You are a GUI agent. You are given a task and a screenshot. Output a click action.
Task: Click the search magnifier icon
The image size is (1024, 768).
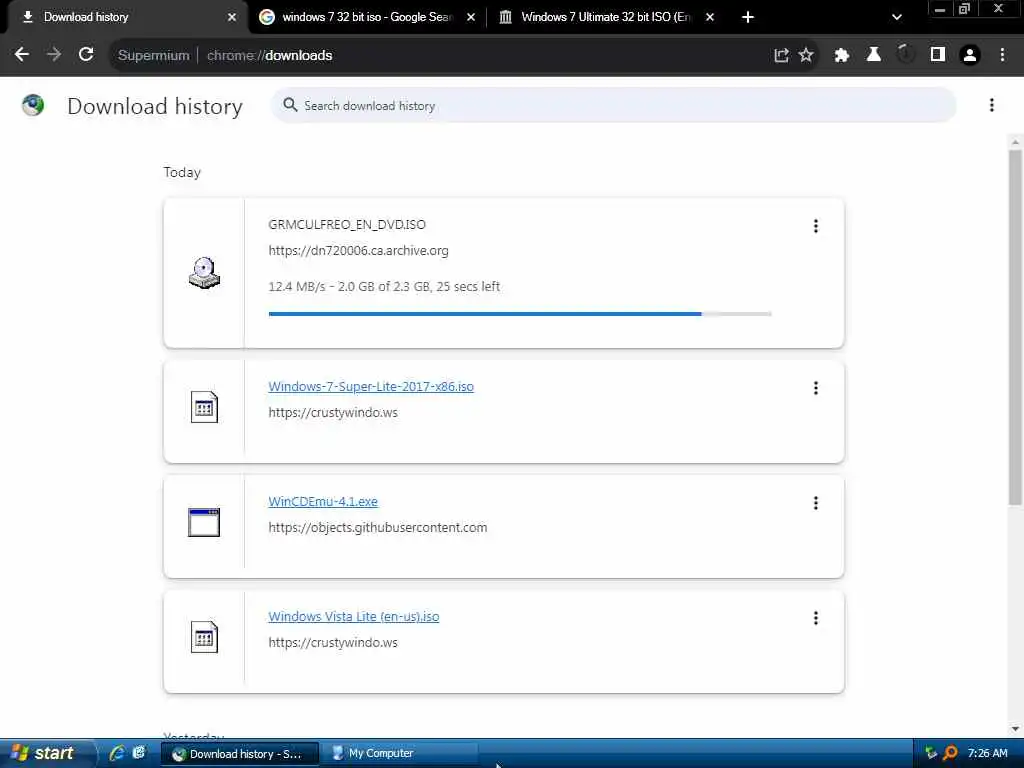point(290,105)
